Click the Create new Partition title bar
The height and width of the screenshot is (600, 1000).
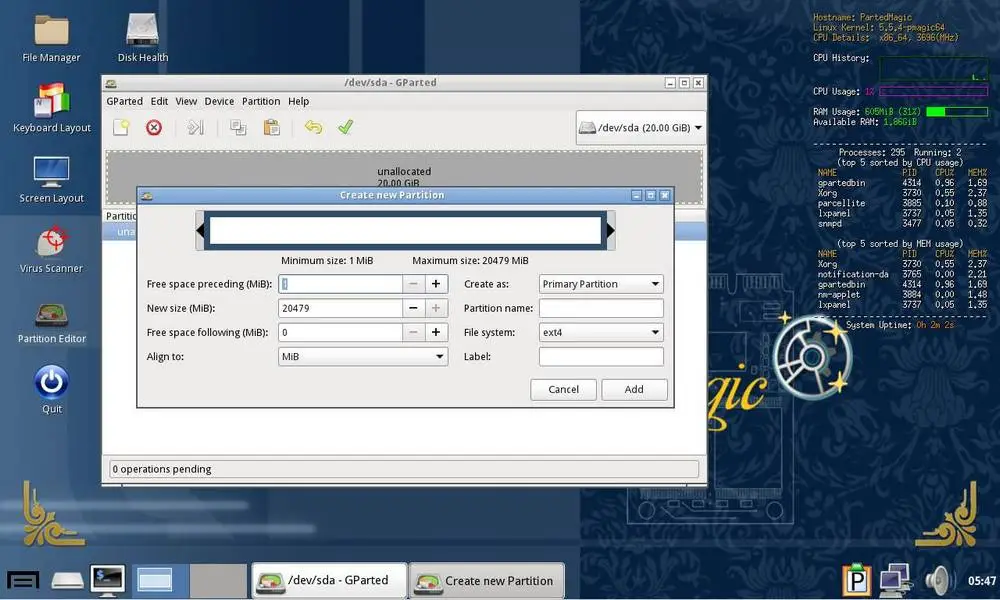(392, 195)
